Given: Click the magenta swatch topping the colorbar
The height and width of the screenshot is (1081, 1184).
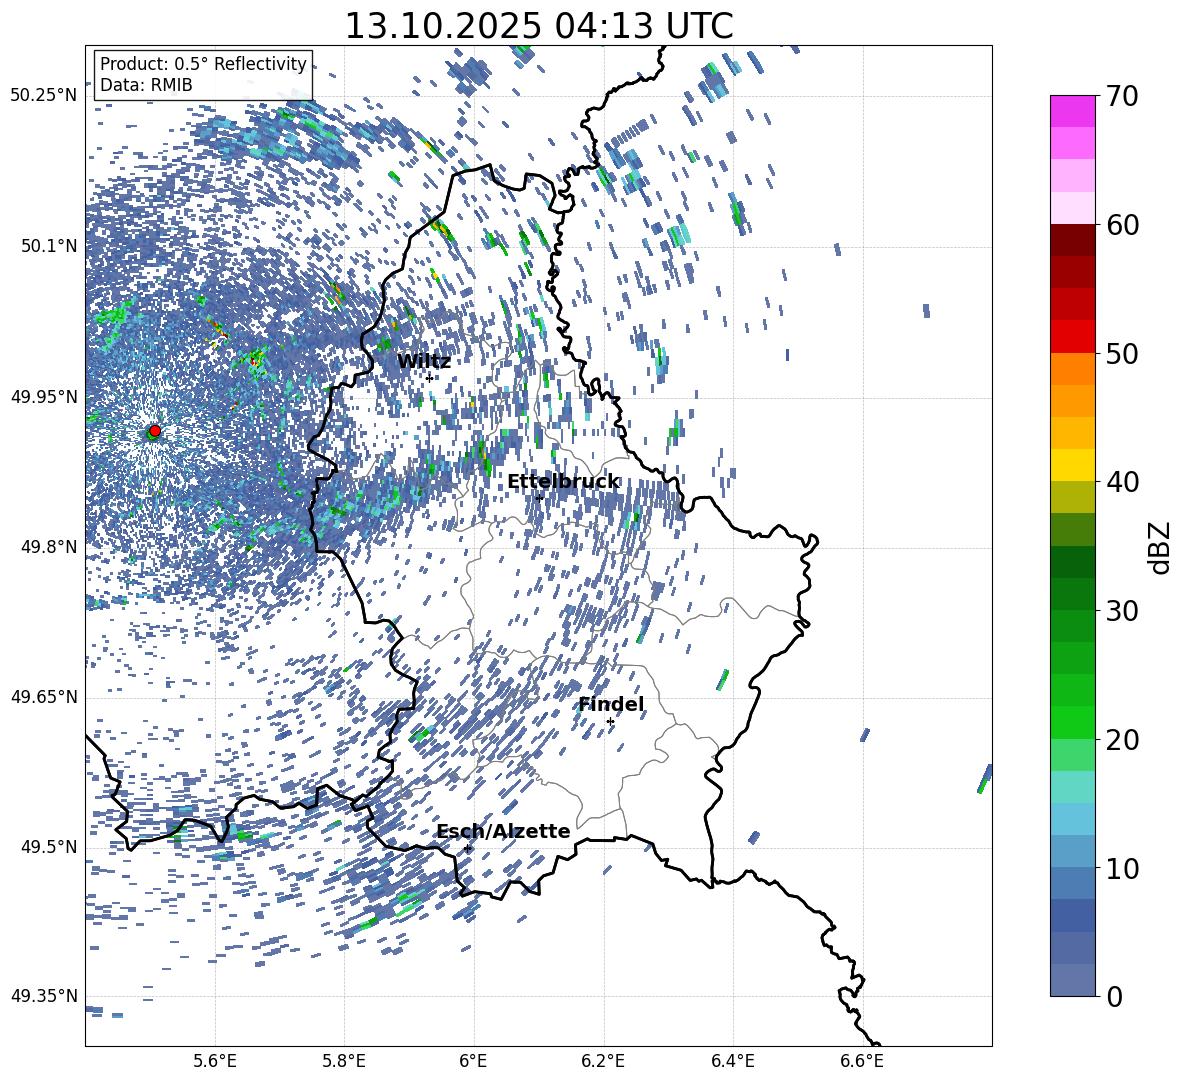Looking at the screenshot, I should coord(1072,111).
